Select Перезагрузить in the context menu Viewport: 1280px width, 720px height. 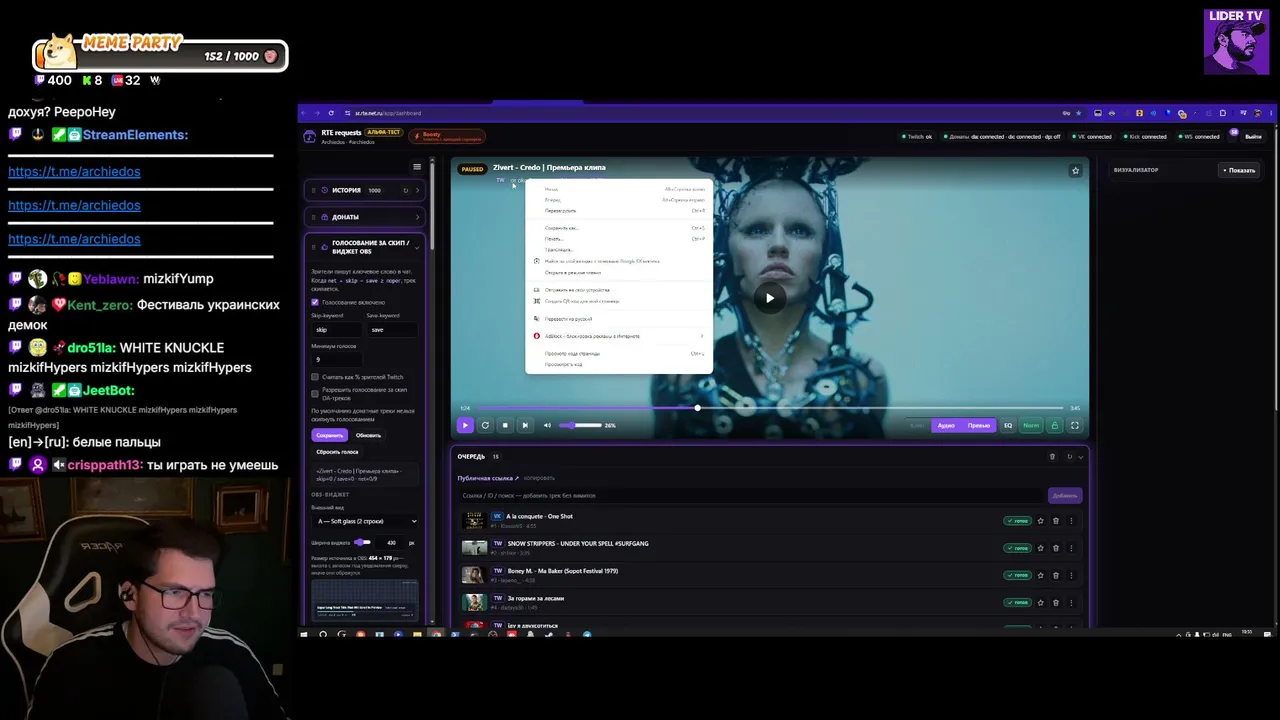(x=619, y=211)
